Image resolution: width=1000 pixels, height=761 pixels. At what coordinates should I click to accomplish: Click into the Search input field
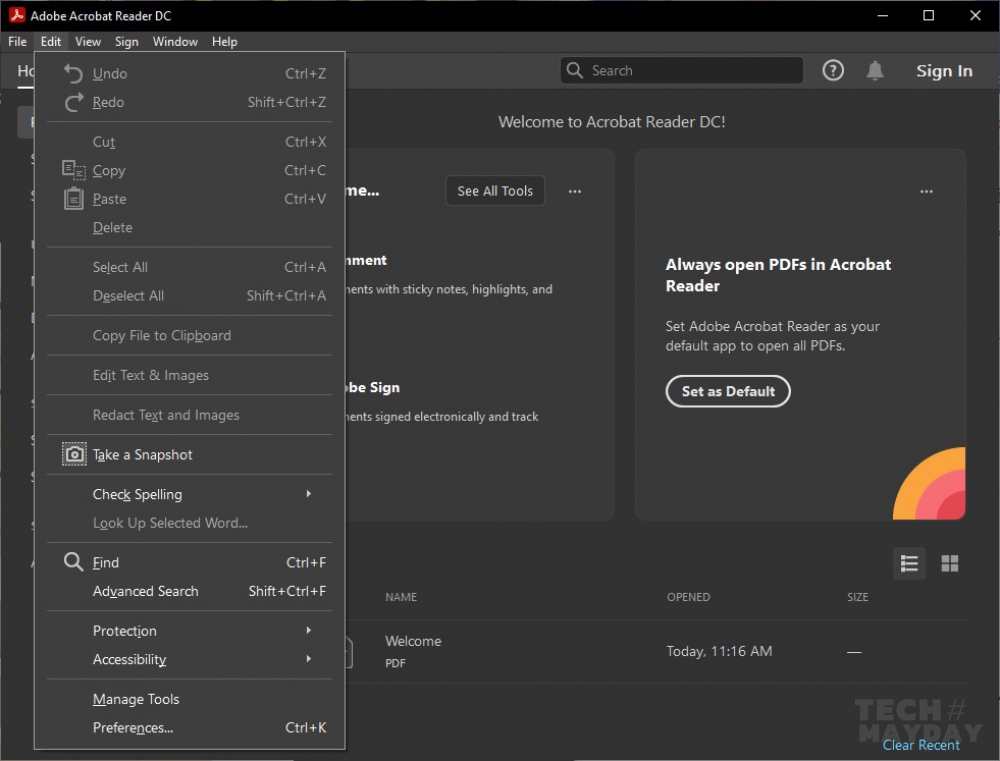click(681, 70)
